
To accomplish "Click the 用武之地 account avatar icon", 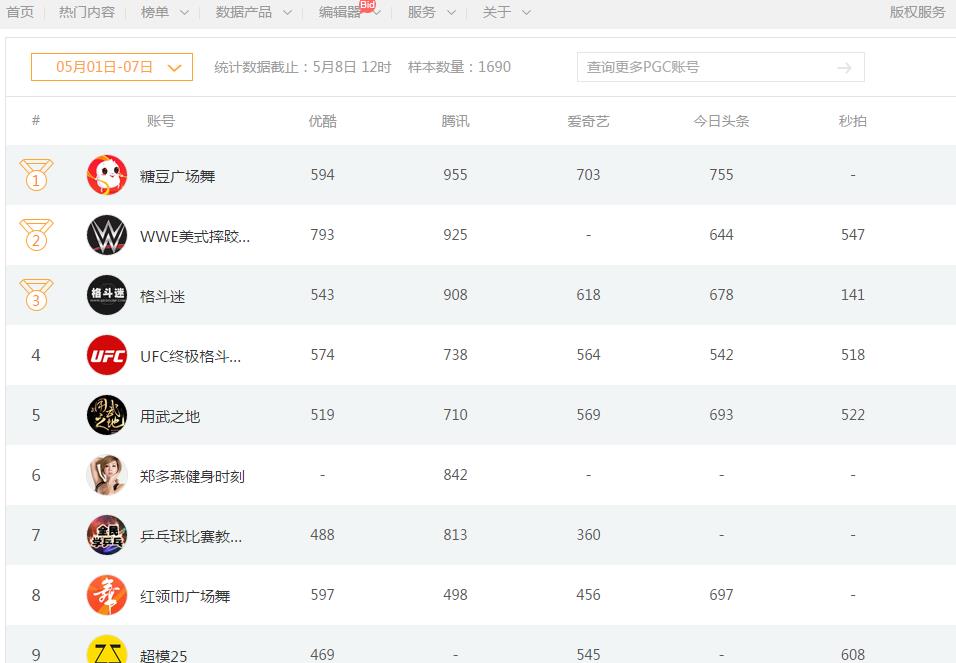I will 107,415.
